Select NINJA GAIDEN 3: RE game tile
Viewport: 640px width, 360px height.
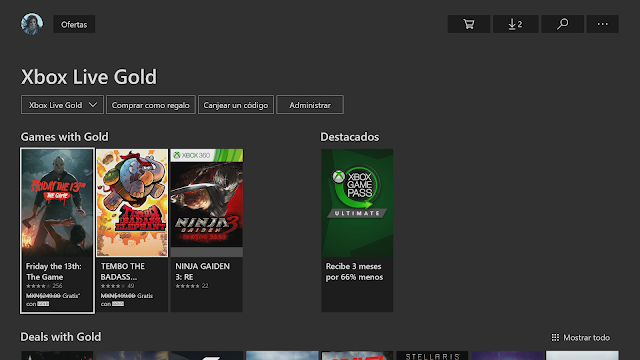pyautogui.click(x=207, y=231)
